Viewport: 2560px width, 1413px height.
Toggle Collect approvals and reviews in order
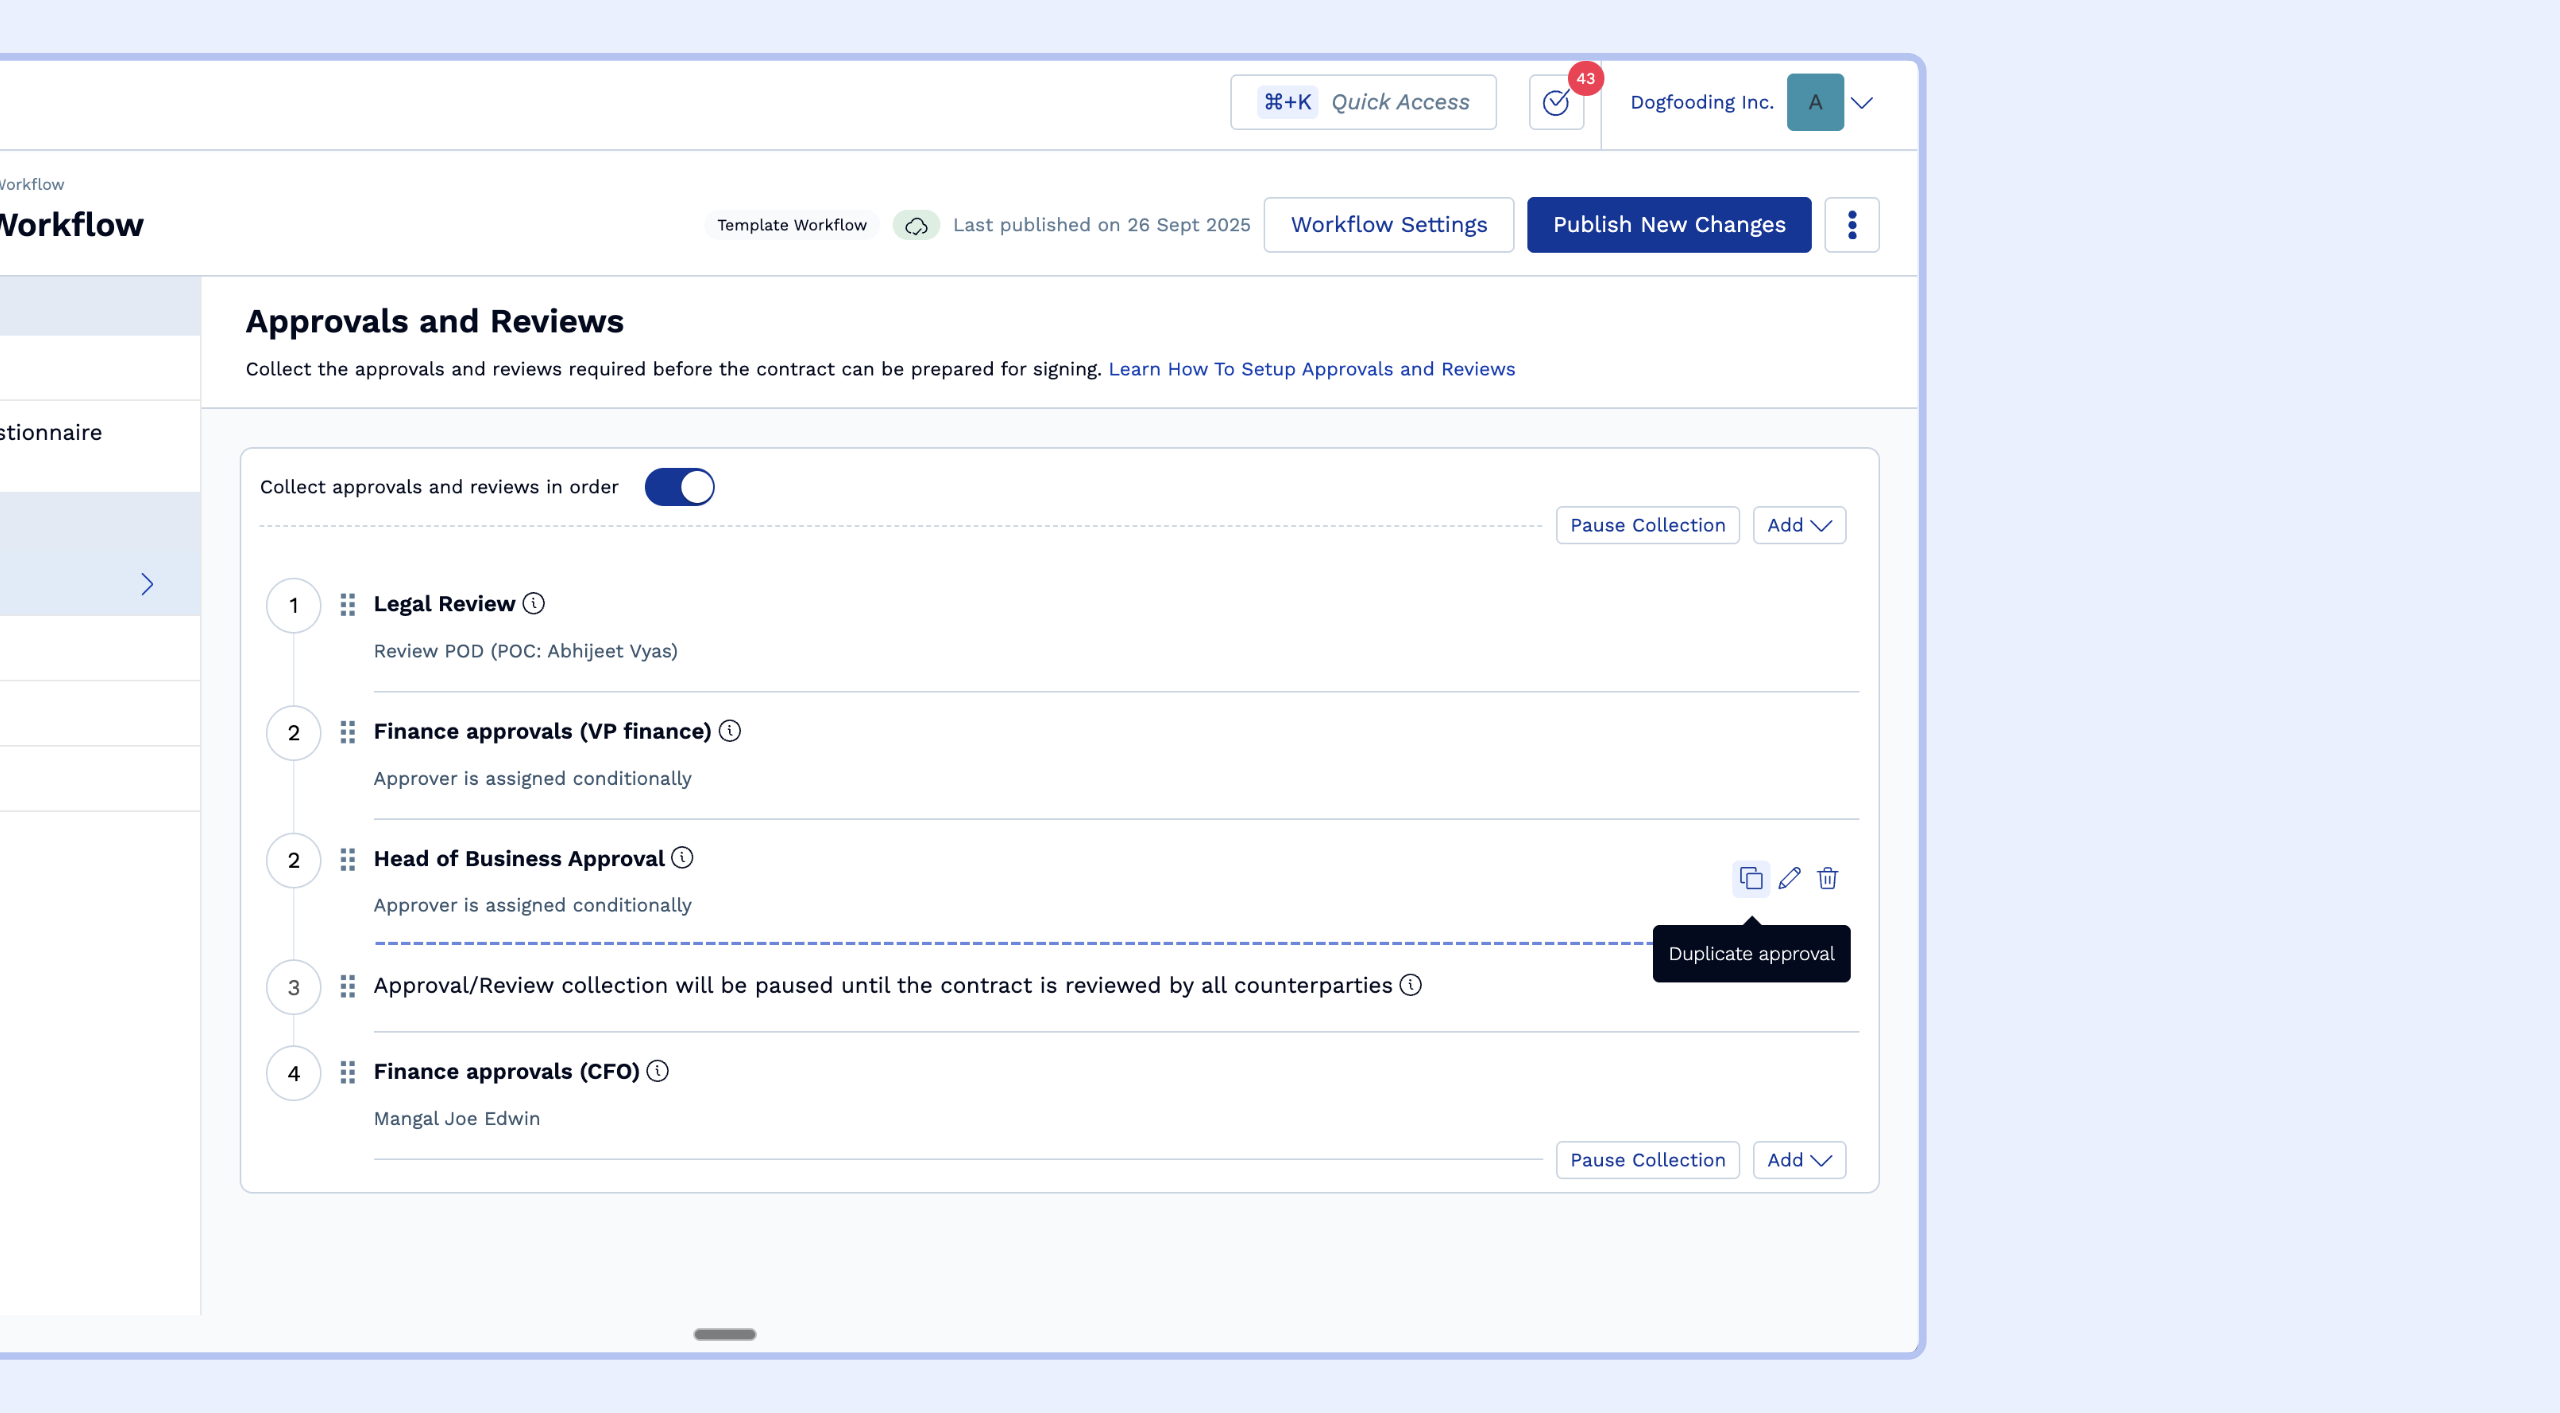pos(679,487)
